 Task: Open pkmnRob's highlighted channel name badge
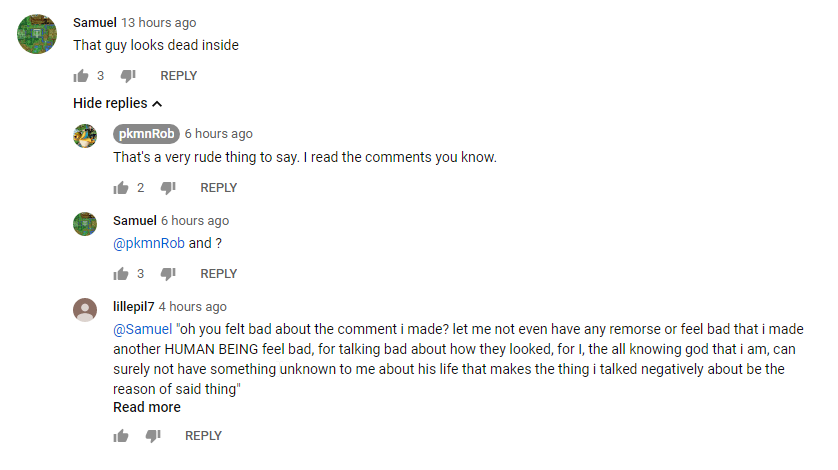point(146,134)
